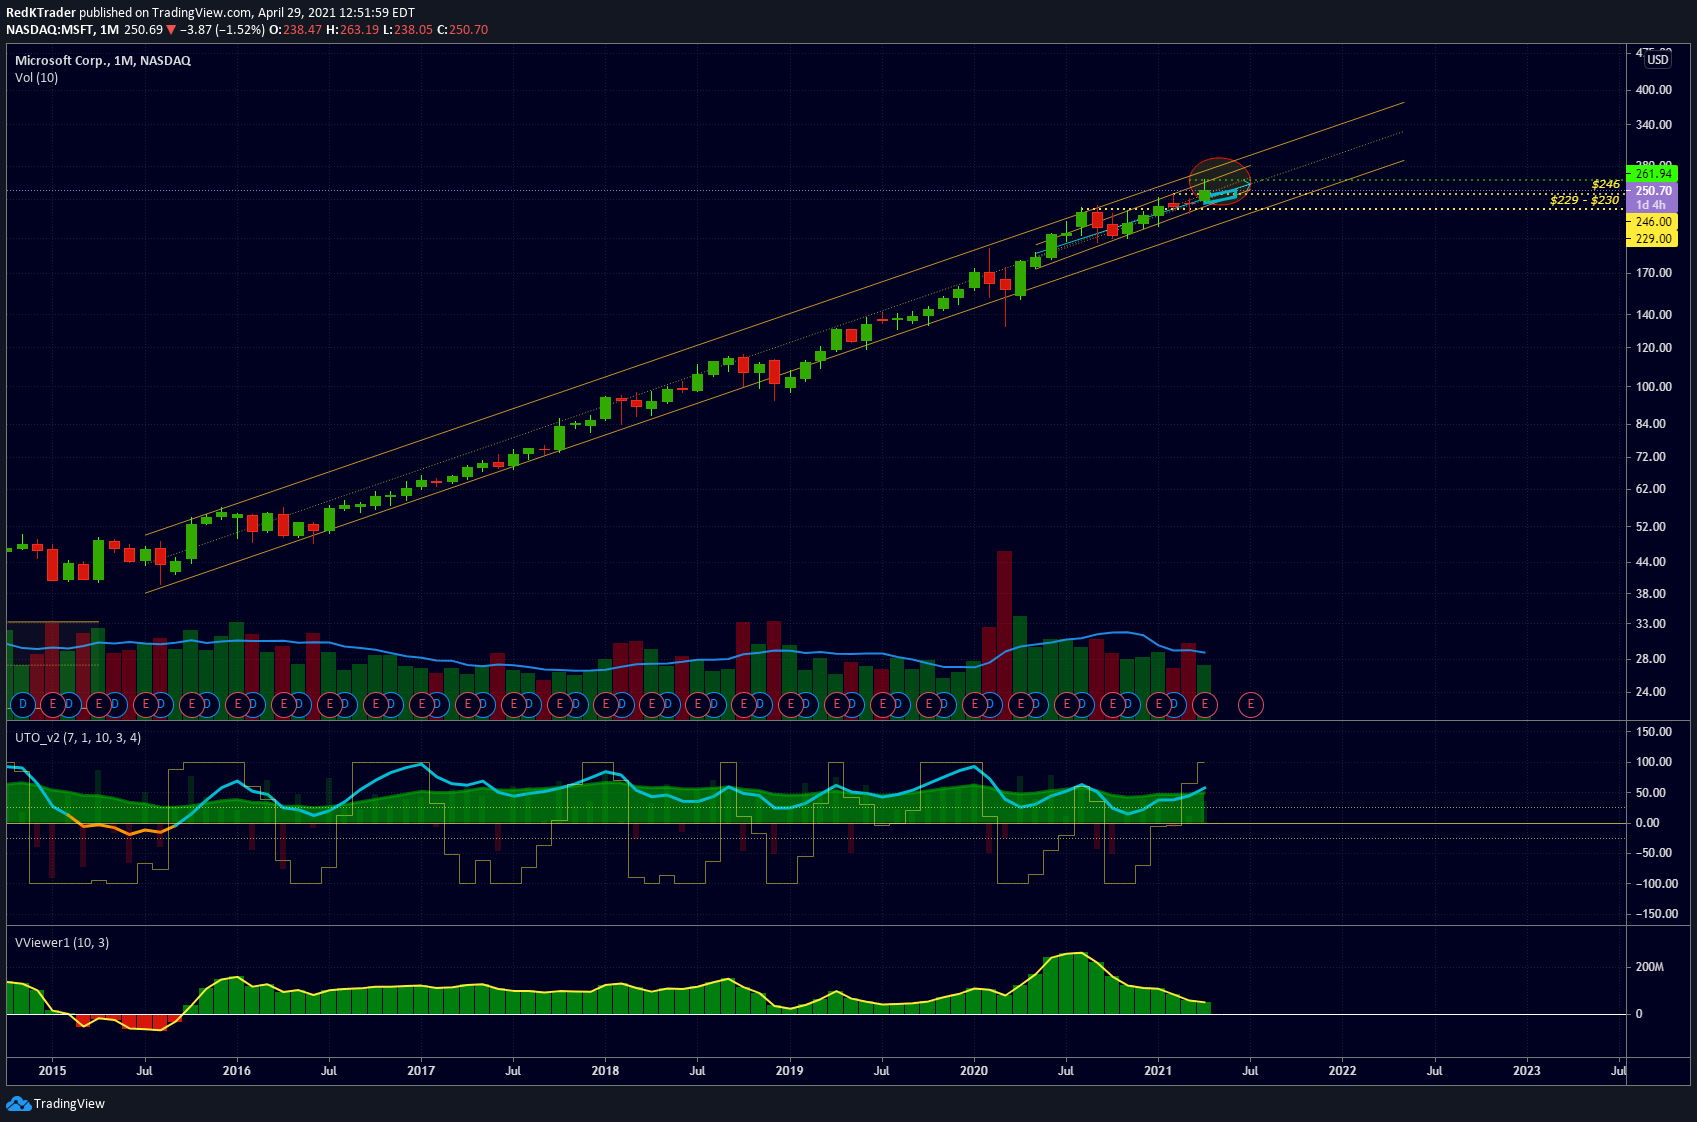Click the header open value O:238.47

tap(297, 30)
